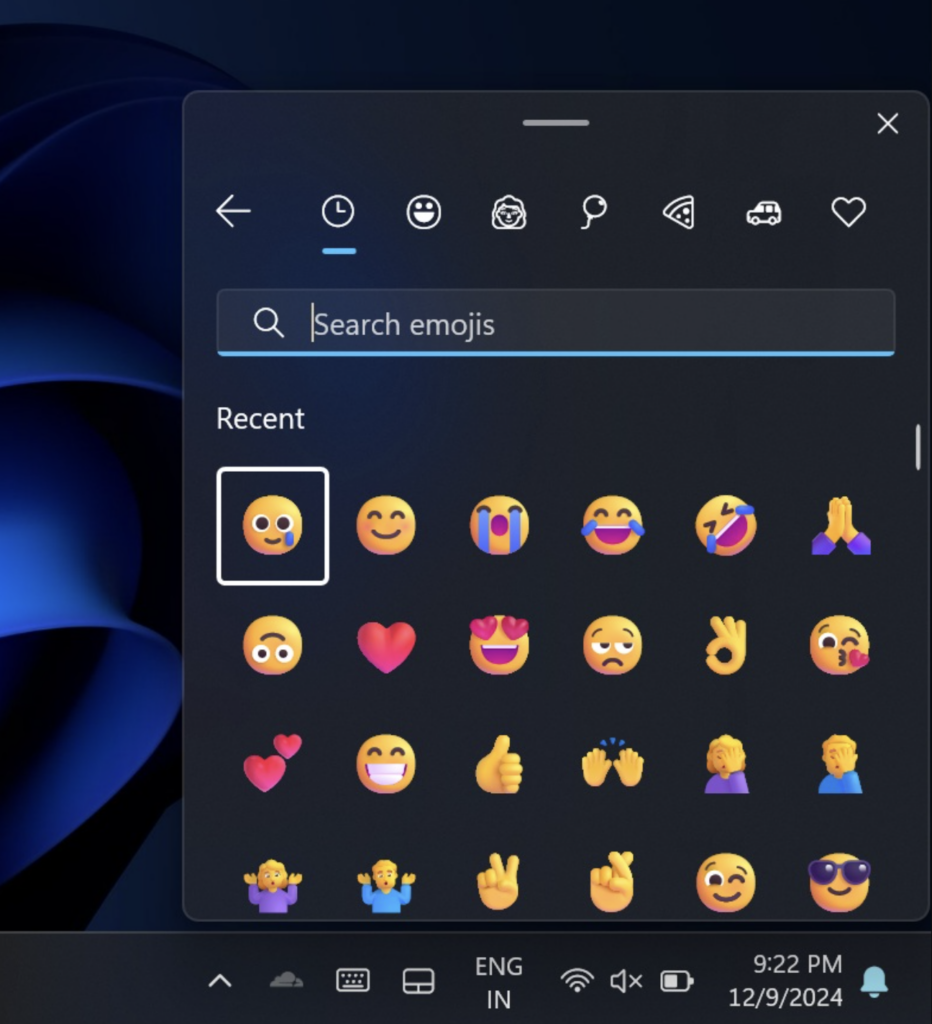
Task: Choose the smiling face with sunglasses emoji
Action: (x=839, y=882)
